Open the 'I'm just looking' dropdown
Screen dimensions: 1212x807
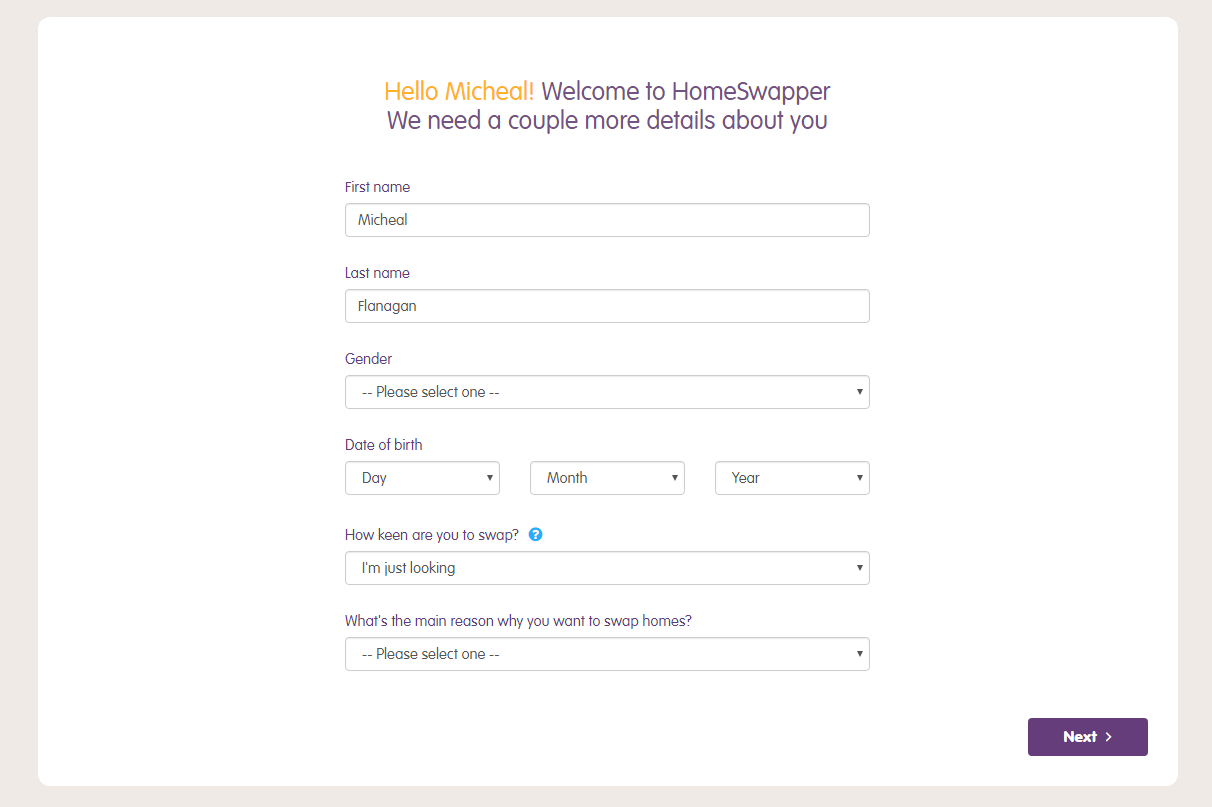607,568
